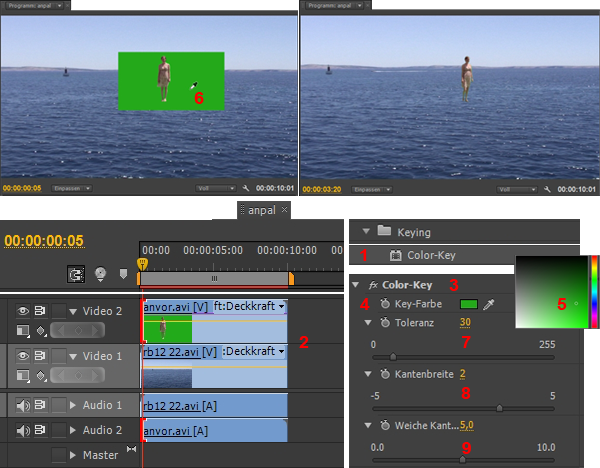
Task: Click the green Key-Farbe color swatch
Action: click(468, 303)
